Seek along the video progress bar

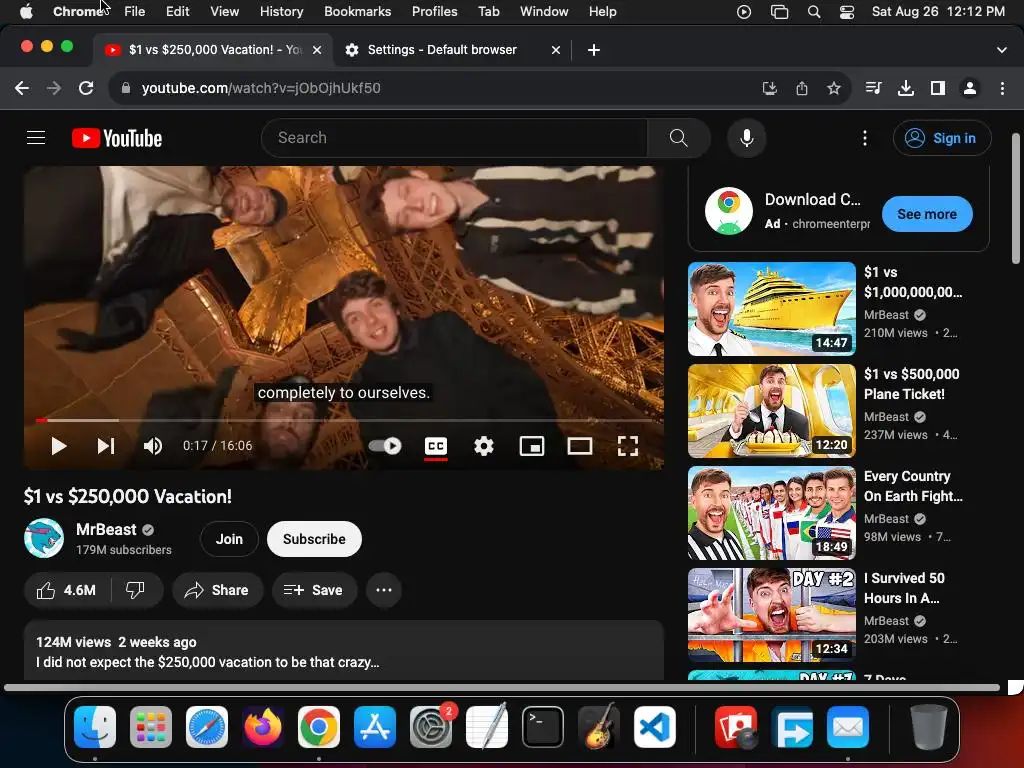344,420
